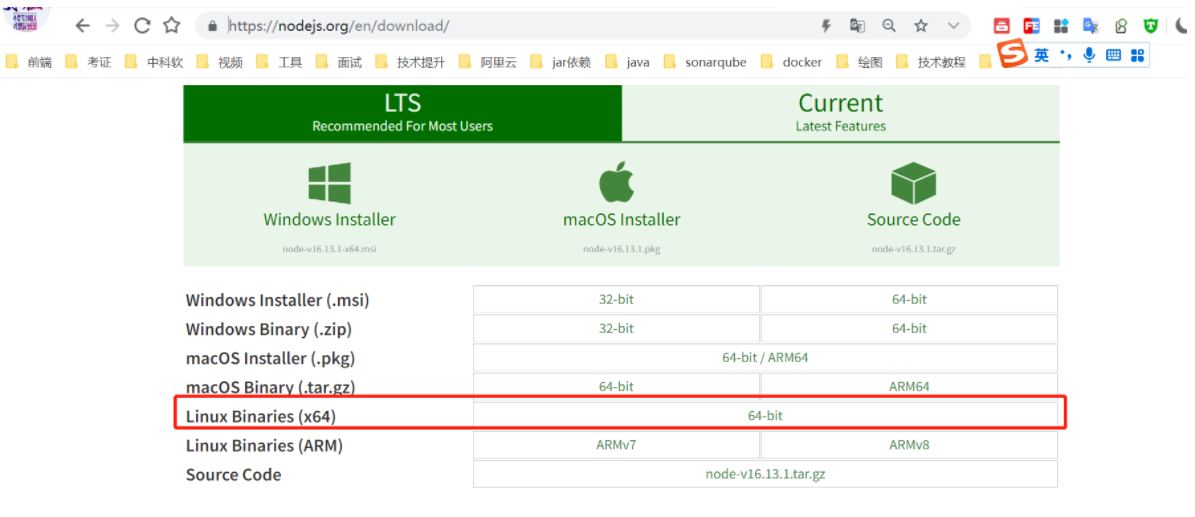Viewport: 1195px width, 517px height.
Task: Click the Source Code link under cube
Action: pos(913,220)
